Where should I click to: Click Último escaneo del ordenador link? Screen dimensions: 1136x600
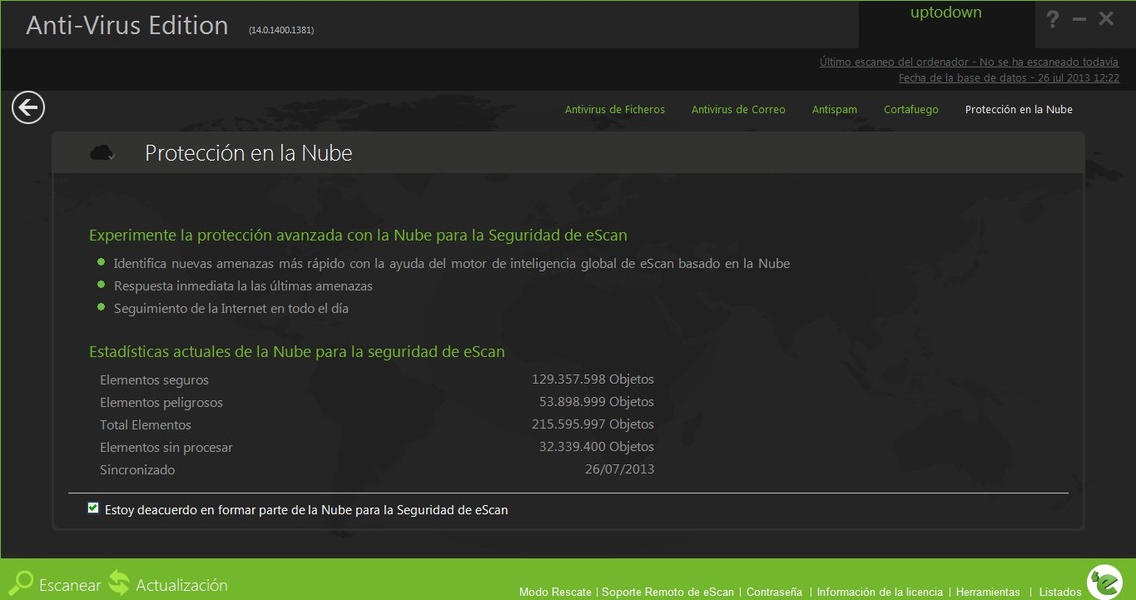[x=969, y=62]
